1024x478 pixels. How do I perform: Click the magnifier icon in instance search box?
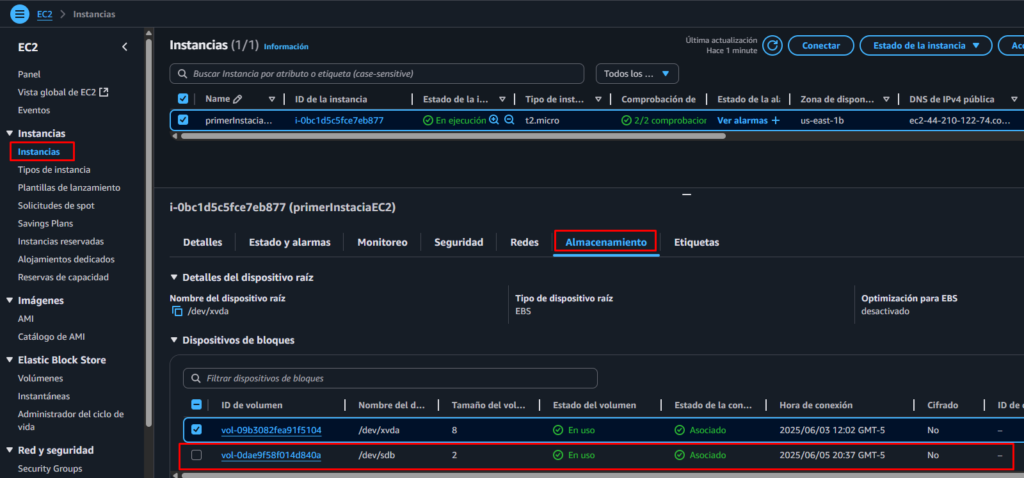[x=182, y=74]
